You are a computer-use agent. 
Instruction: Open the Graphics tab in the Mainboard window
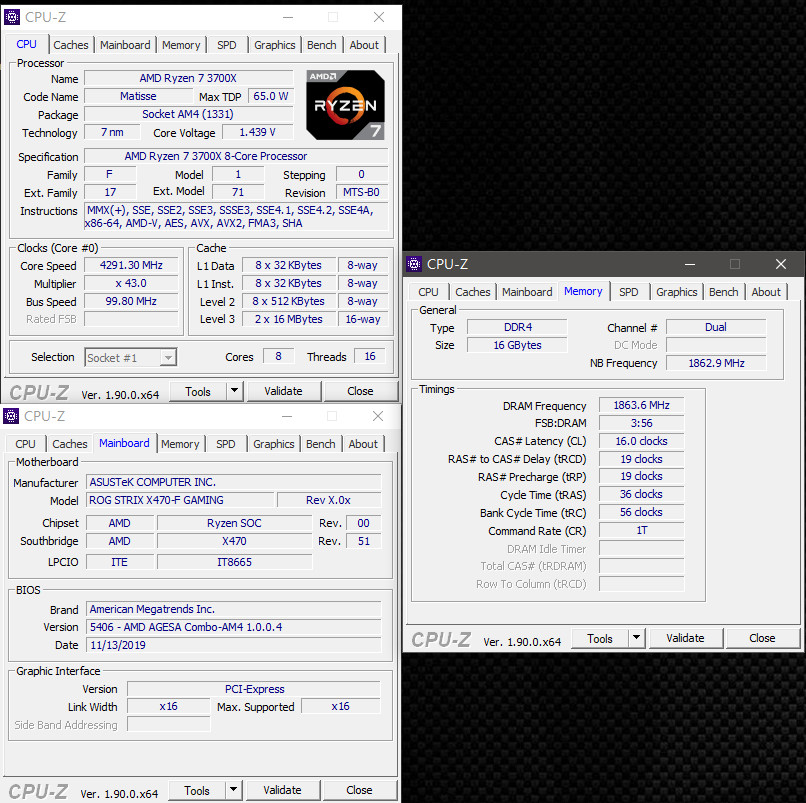[x=273, y=444]
